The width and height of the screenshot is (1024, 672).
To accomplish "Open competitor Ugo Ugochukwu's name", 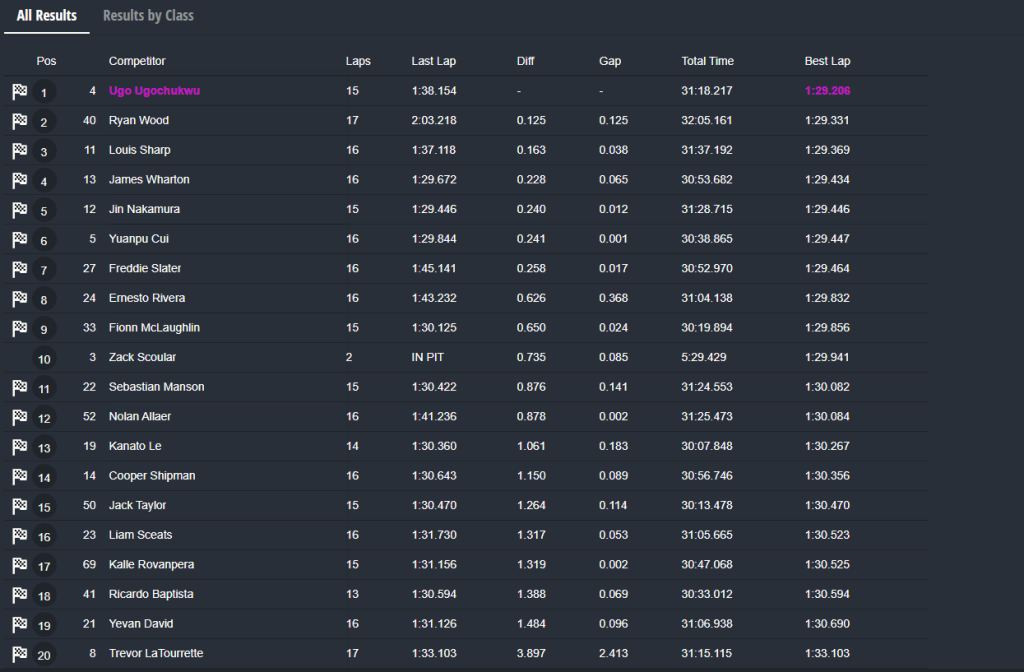I will [154, 91].
